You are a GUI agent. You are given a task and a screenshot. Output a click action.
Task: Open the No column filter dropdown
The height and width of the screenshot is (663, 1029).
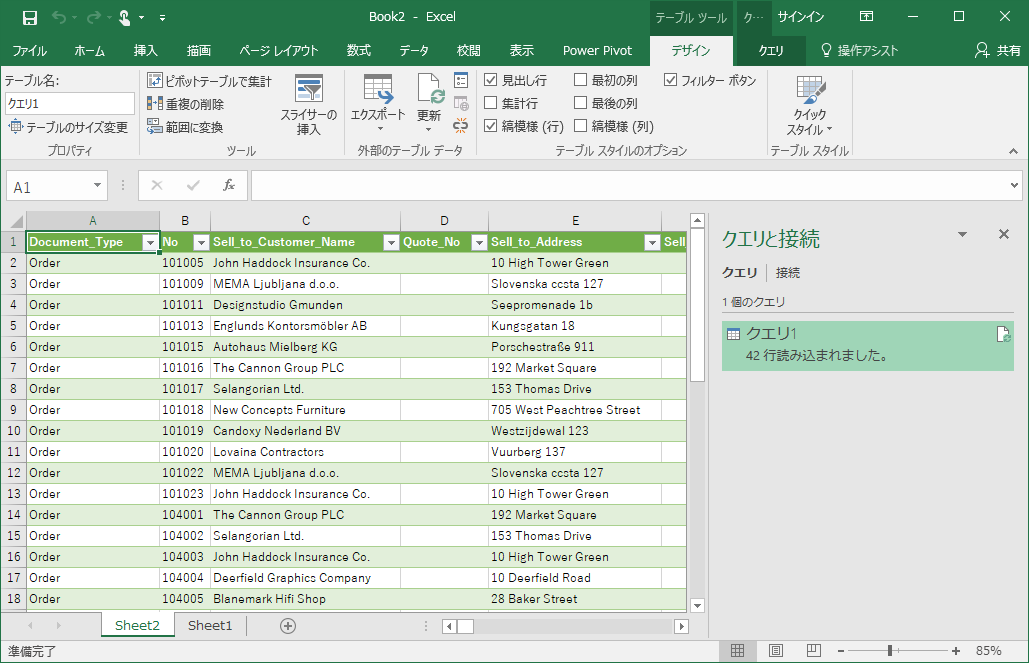click(201, 242)
